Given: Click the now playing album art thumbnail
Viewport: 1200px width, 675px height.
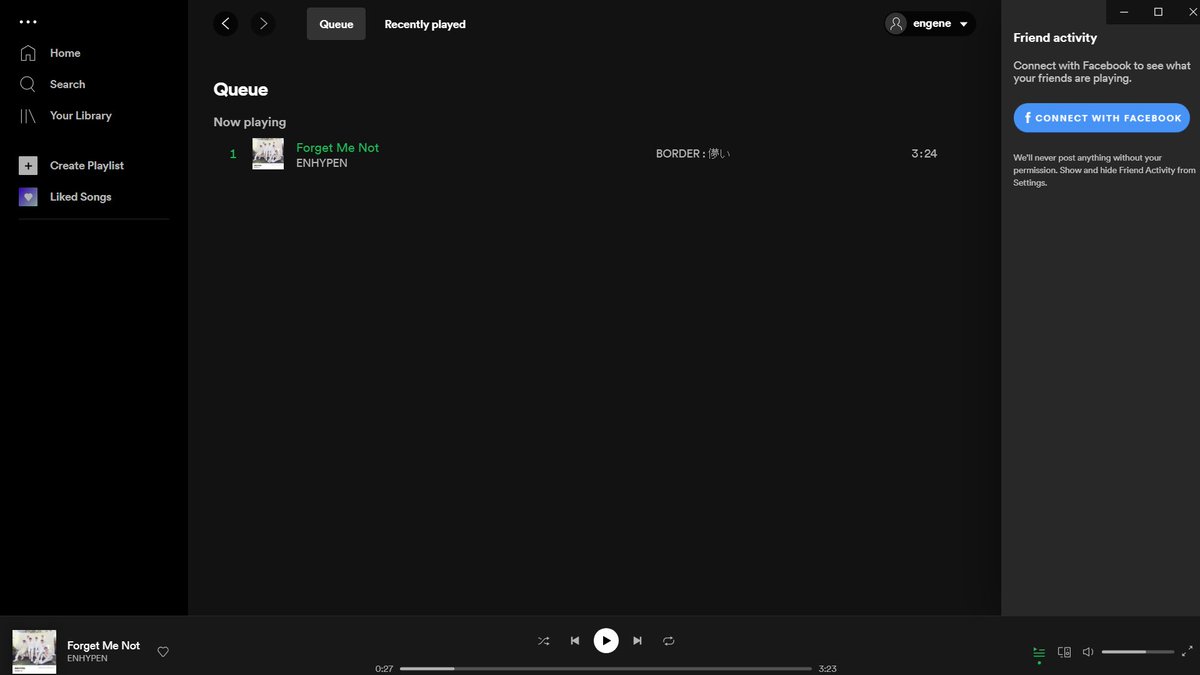Looking at the screenshot, I should tap(34, 651).
